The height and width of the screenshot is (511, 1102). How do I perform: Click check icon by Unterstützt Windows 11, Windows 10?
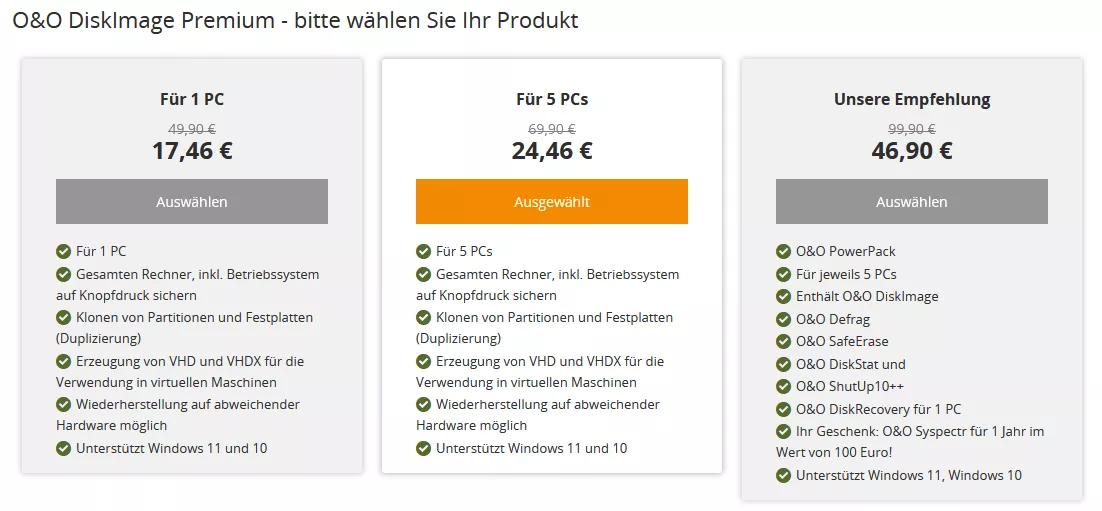784,476
